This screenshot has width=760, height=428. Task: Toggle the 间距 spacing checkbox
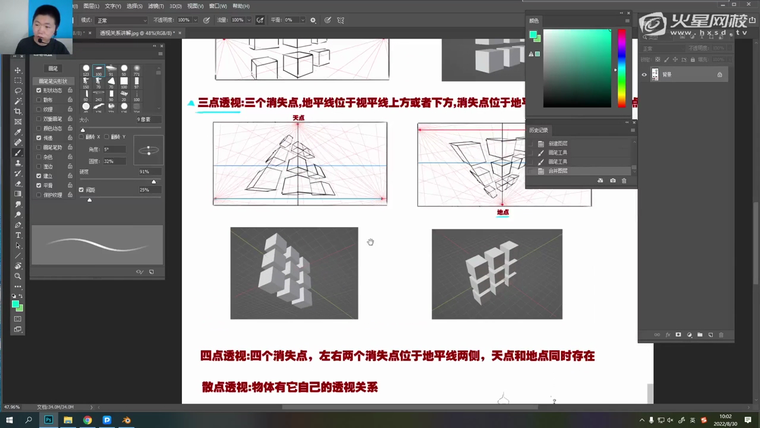click(x=81, y=189)
